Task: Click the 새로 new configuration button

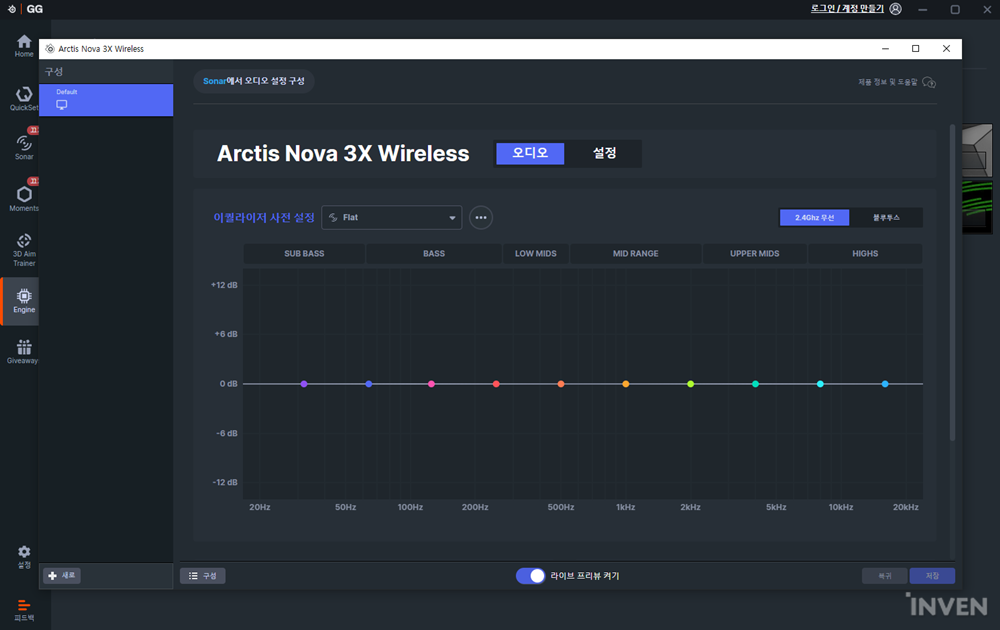Action: tap(62, 575)
